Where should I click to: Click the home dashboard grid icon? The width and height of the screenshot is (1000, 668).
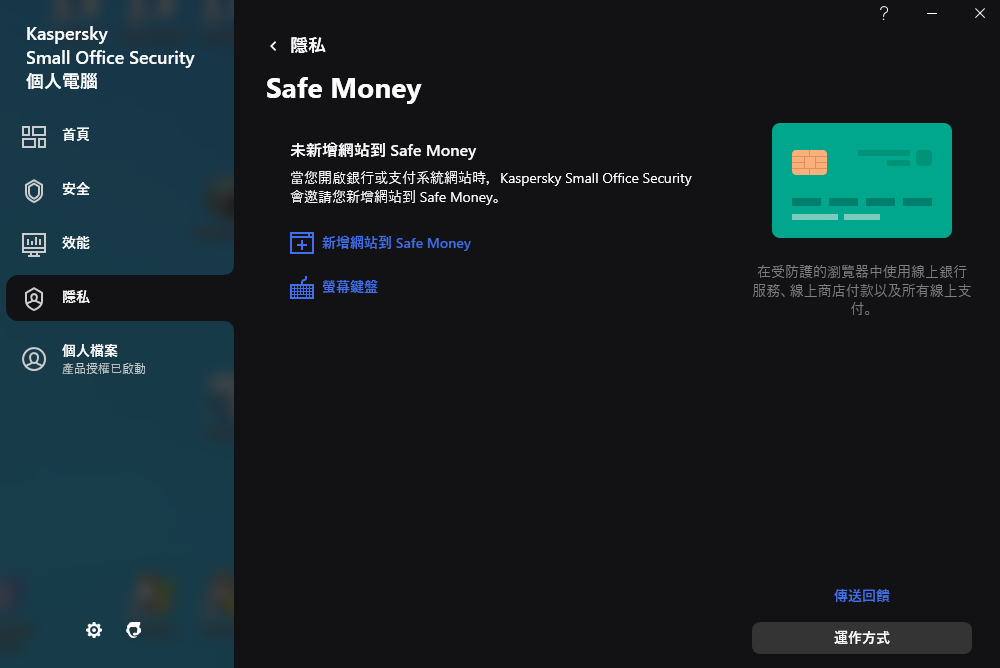coord(34,137)
